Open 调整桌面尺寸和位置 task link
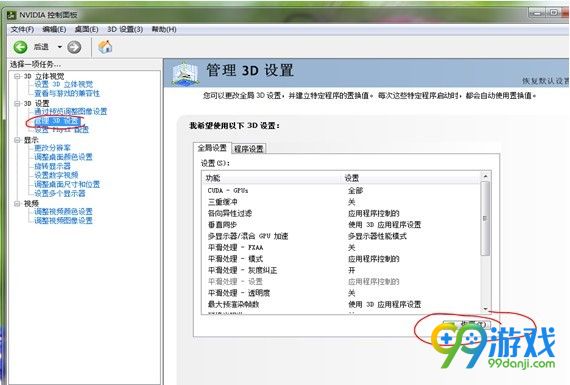The width and height of the screenshot is (570, 385). click(x=67, y=184)
